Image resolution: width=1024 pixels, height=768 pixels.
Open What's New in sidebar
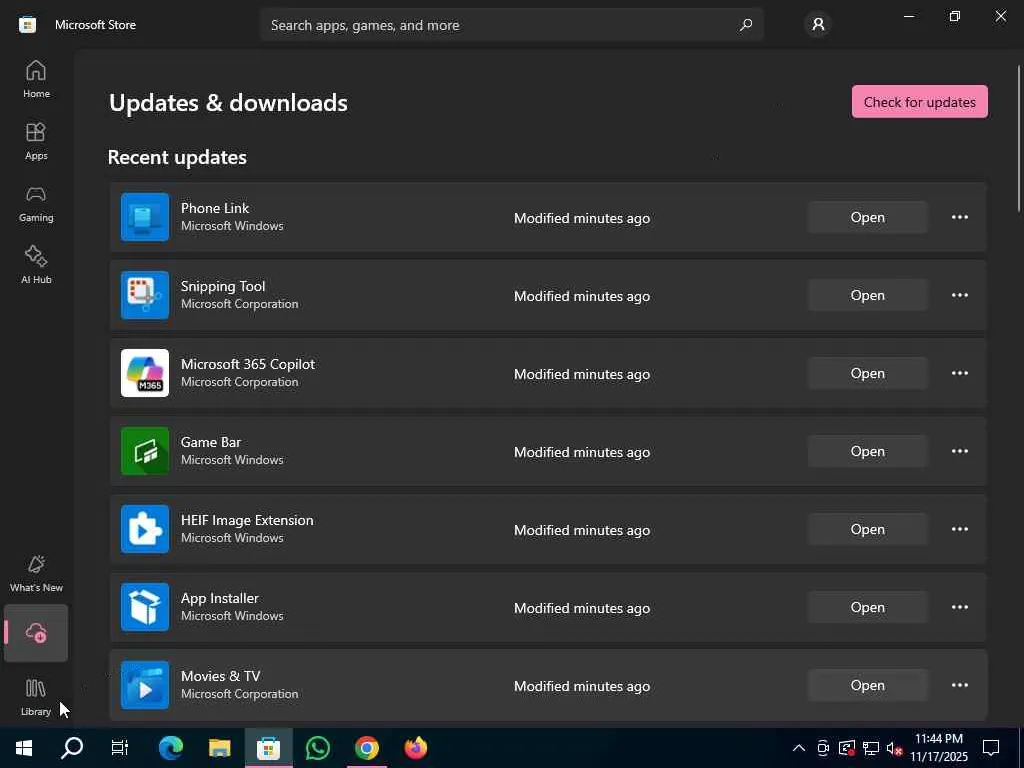(36, 573)
